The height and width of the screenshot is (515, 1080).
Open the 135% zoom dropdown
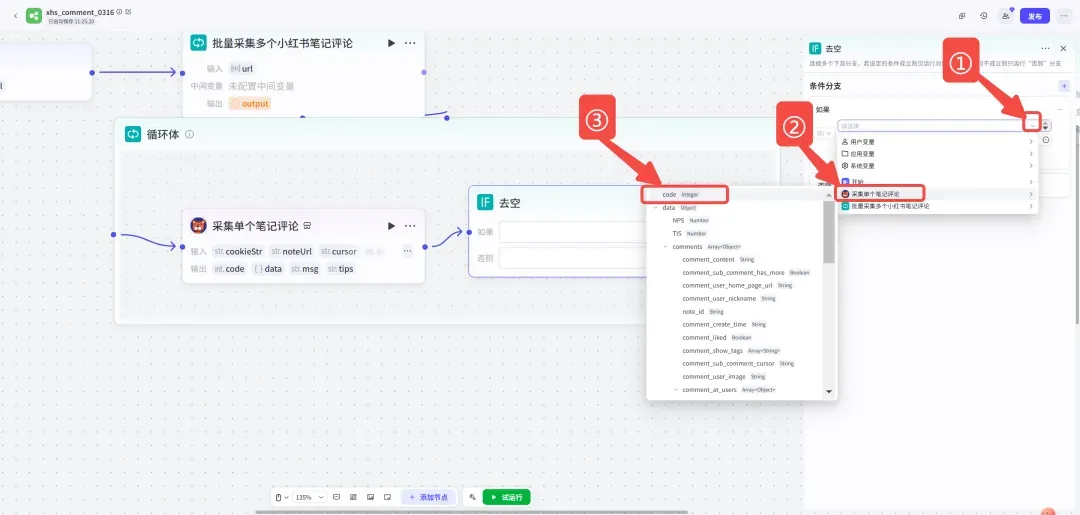point(310,497)
